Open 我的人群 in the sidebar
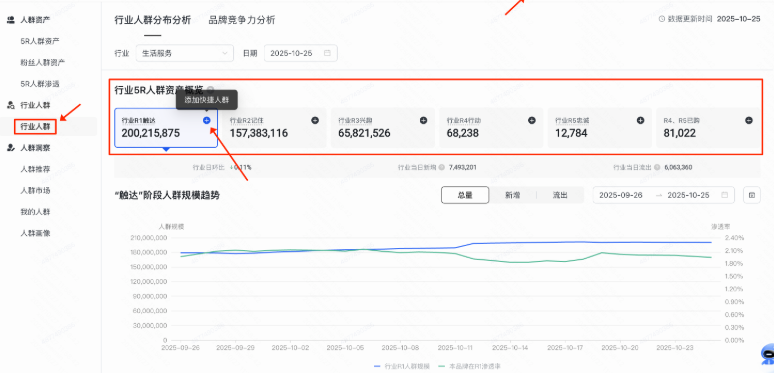Viewport: 774px width, 373px height. (35, 212)
